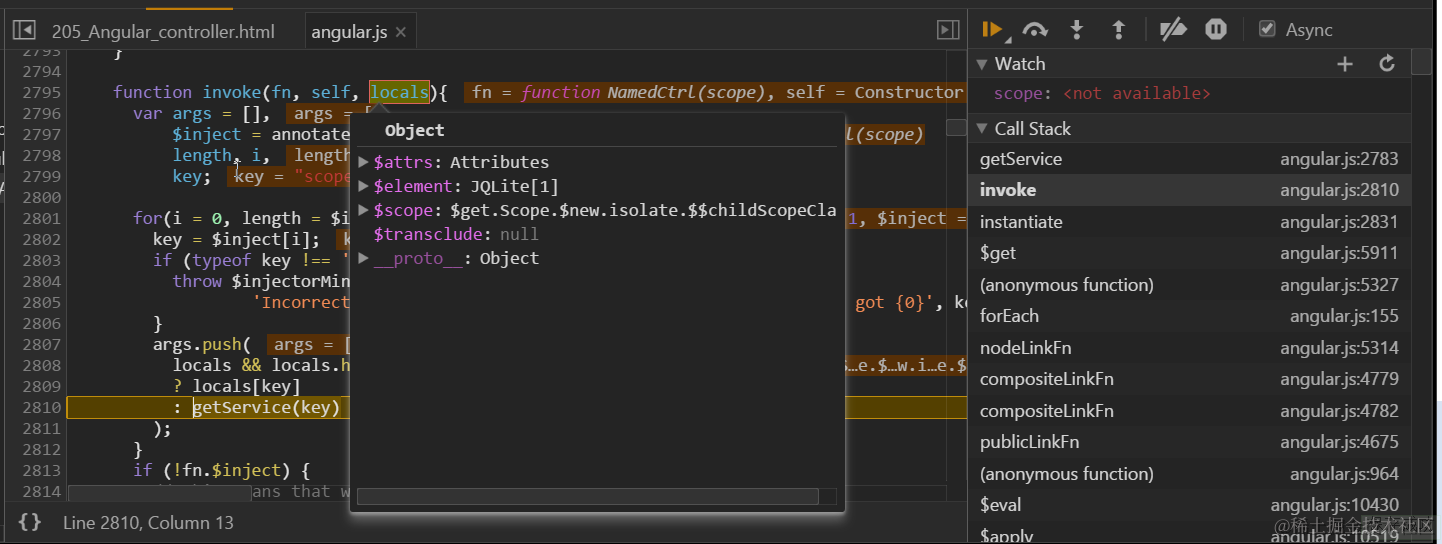1442x544 pixels.
Task: Click the Line 2810, Column 13 status
Action: (x=148, y=522)
